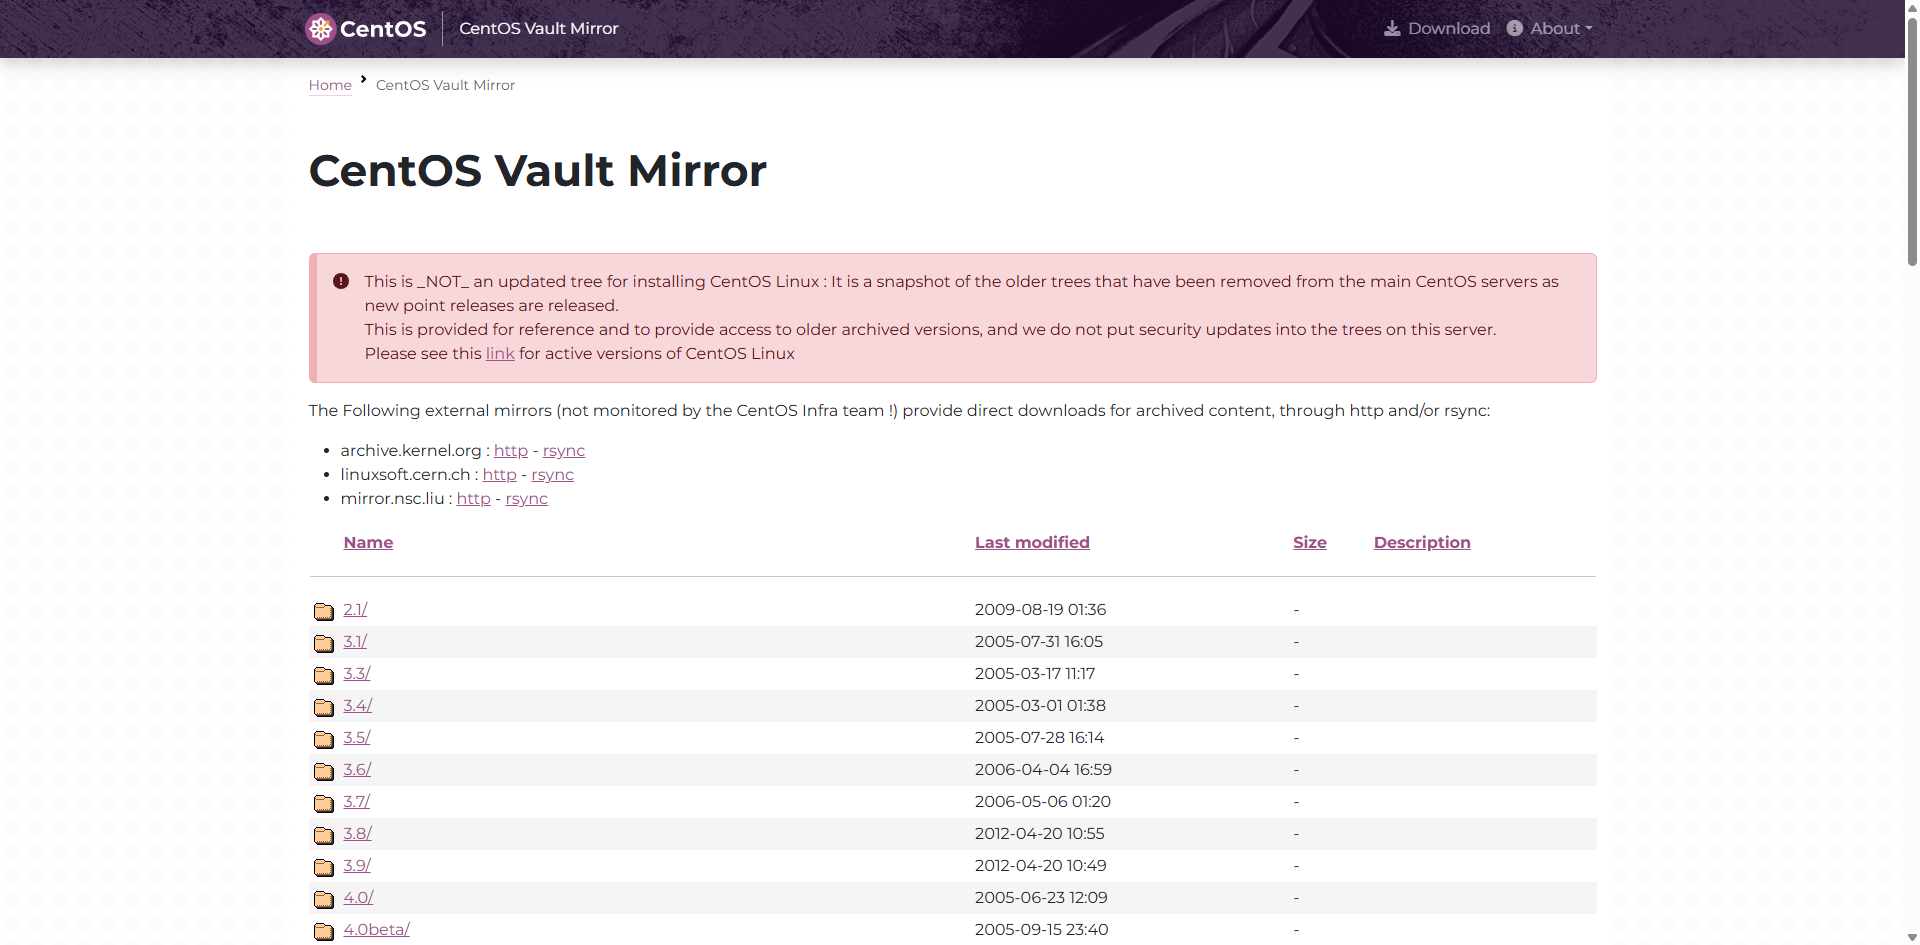Sort listing by Last modified column

pyautogui.click(x=1032, y=542)
